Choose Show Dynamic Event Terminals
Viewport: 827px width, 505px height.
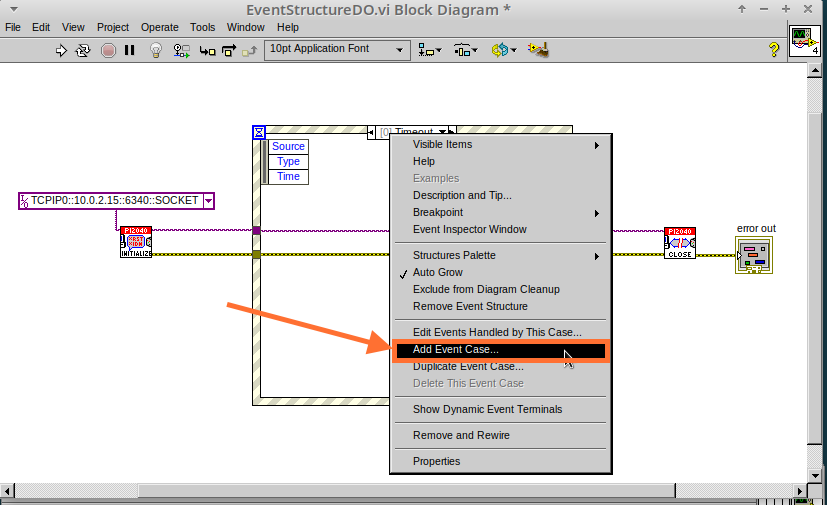point(501,409)
